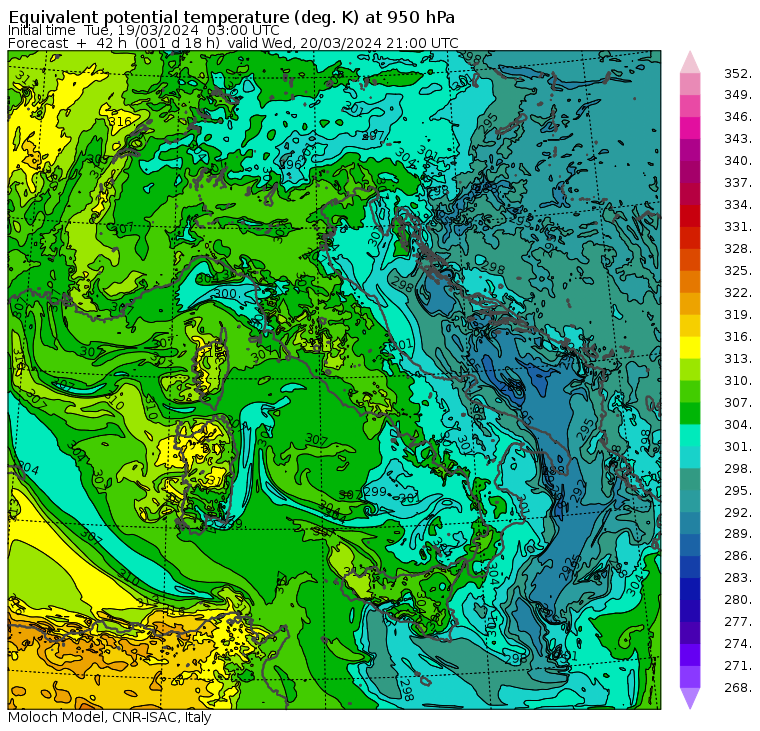Click the legend value 352.
760x731 pixels.
(x=738, y=74)
